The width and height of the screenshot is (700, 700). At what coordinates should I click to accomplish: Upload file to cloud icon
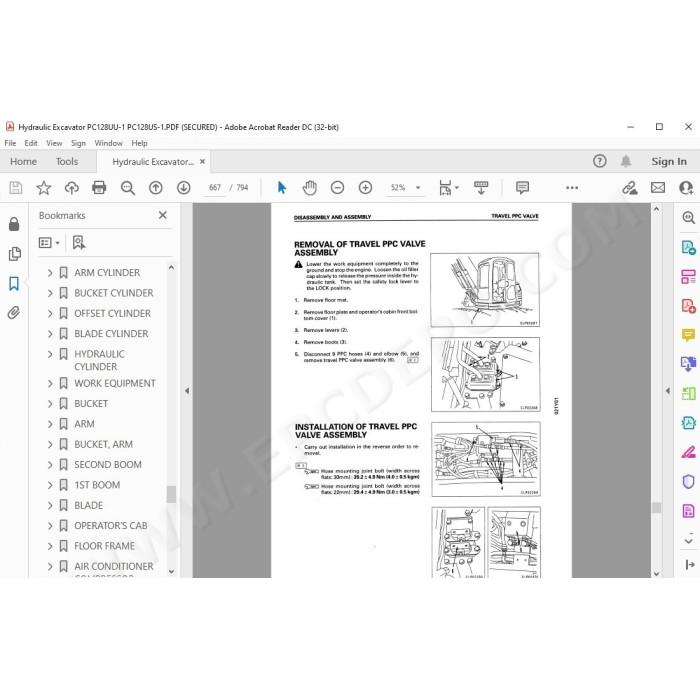point(71,188)
